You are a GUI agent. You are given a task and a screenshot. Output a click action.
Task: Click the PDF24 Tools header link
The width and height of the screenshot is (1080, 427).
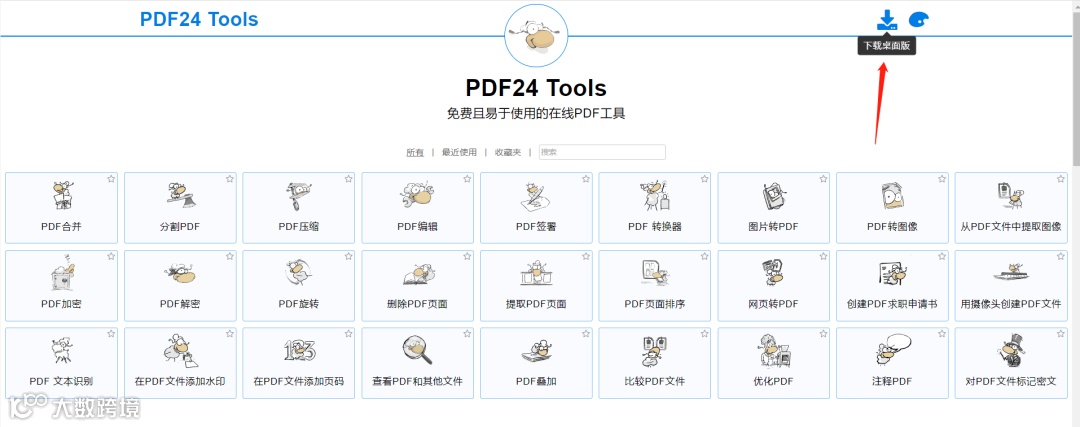199,19
